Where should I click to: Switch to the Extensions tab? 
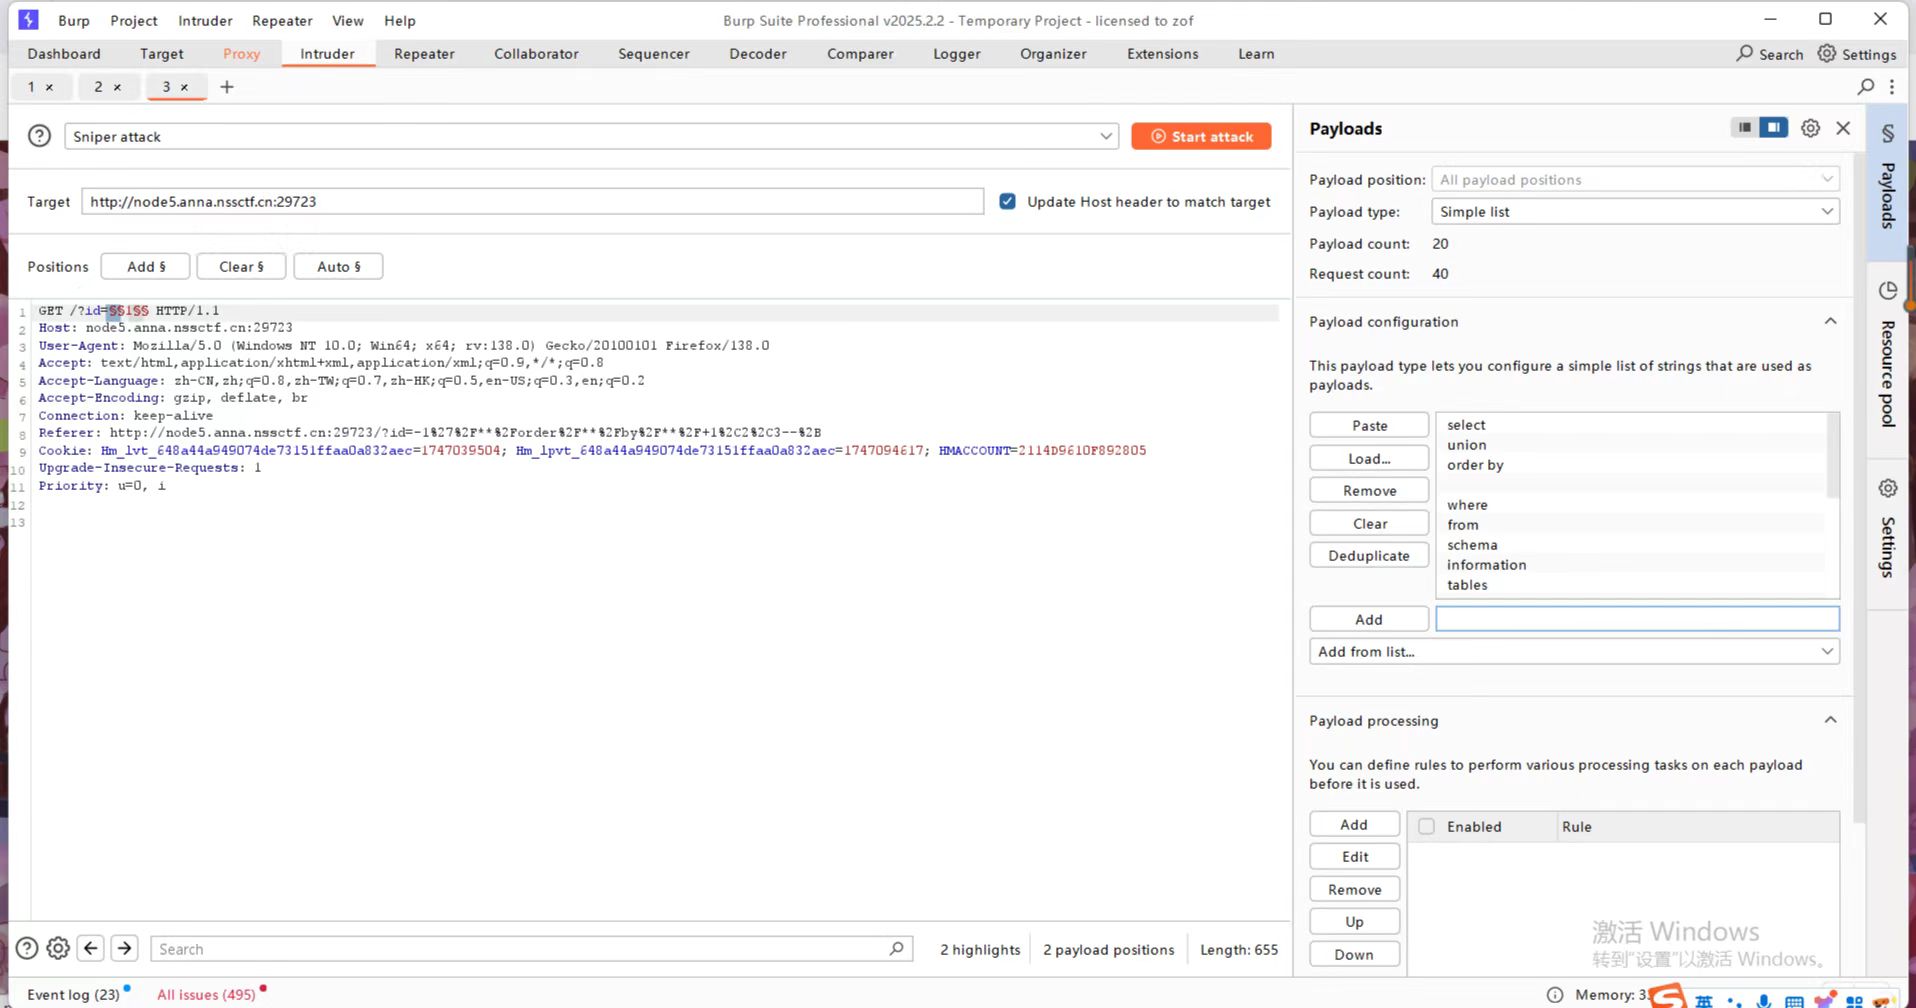1162,54
